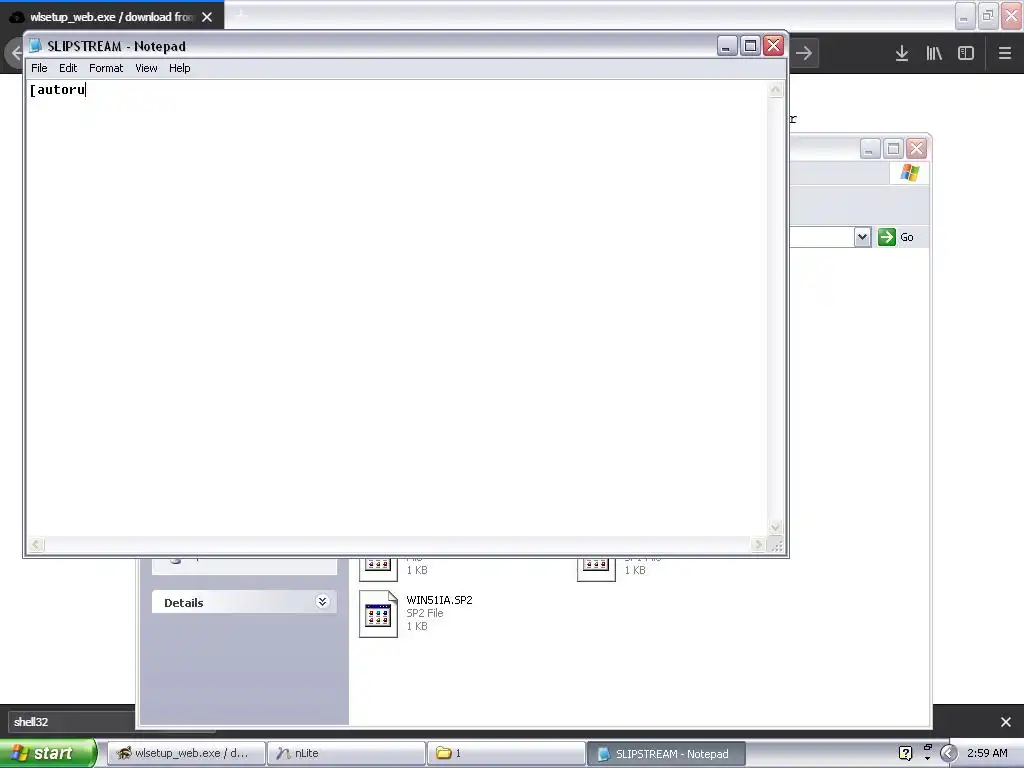Click the Notepad horizontal scrollbar right arrow
This screenshot has height=768, width=1024.
(758, 545)
